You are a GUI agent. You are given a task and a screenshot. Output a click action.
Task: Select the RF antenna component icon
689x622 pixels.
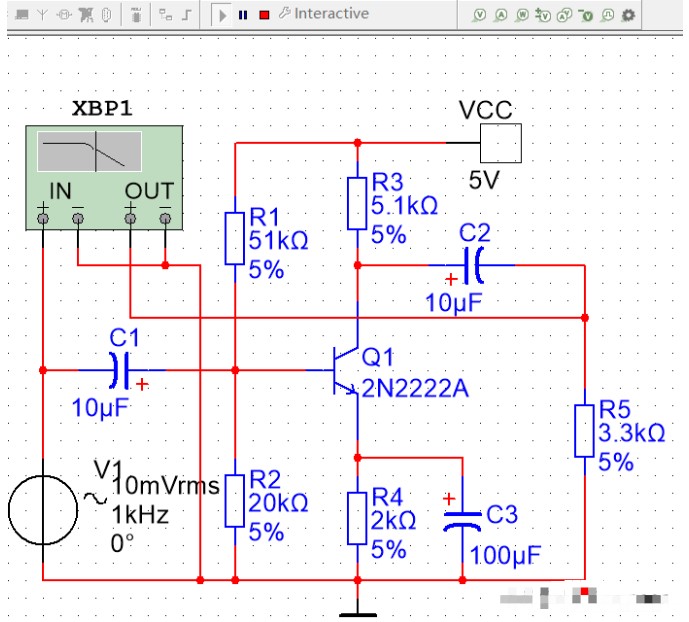42,15
